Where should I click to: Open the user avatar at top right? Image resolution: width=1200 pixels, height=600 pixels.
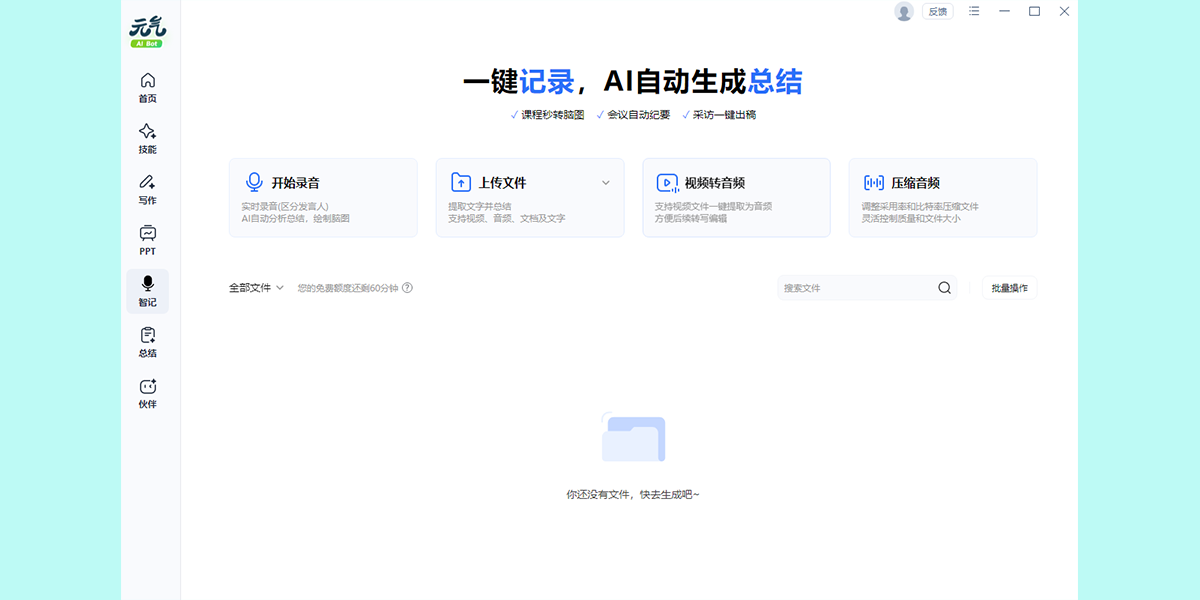(x=905, y=11)
